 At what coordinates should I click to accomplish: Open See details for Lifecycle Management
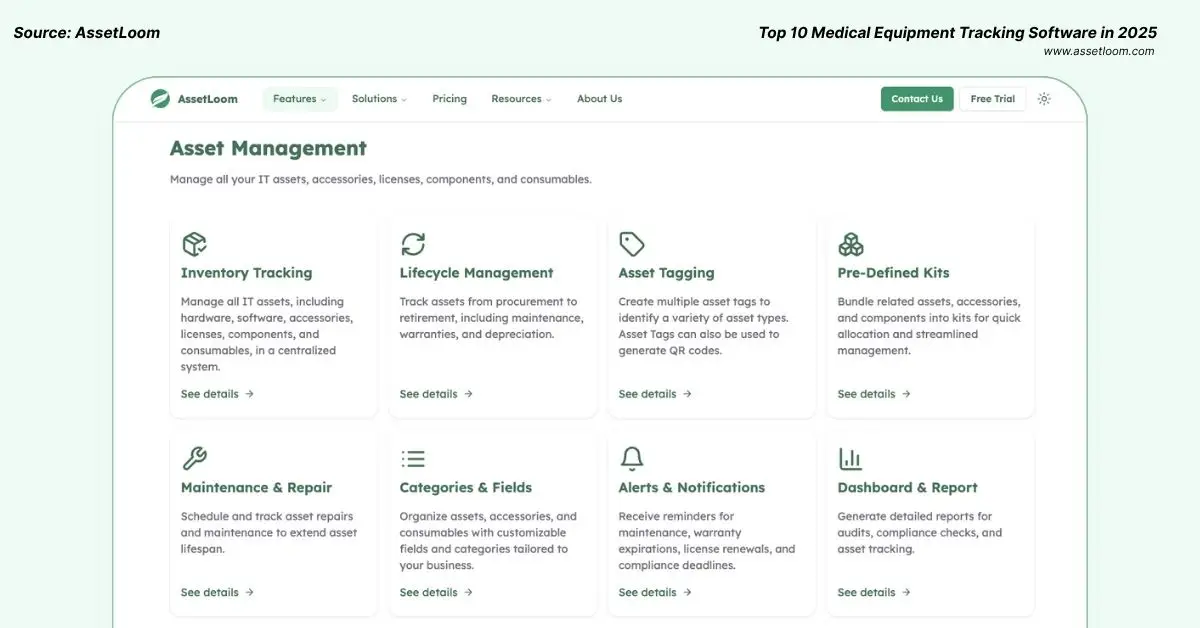click(436, 394)
